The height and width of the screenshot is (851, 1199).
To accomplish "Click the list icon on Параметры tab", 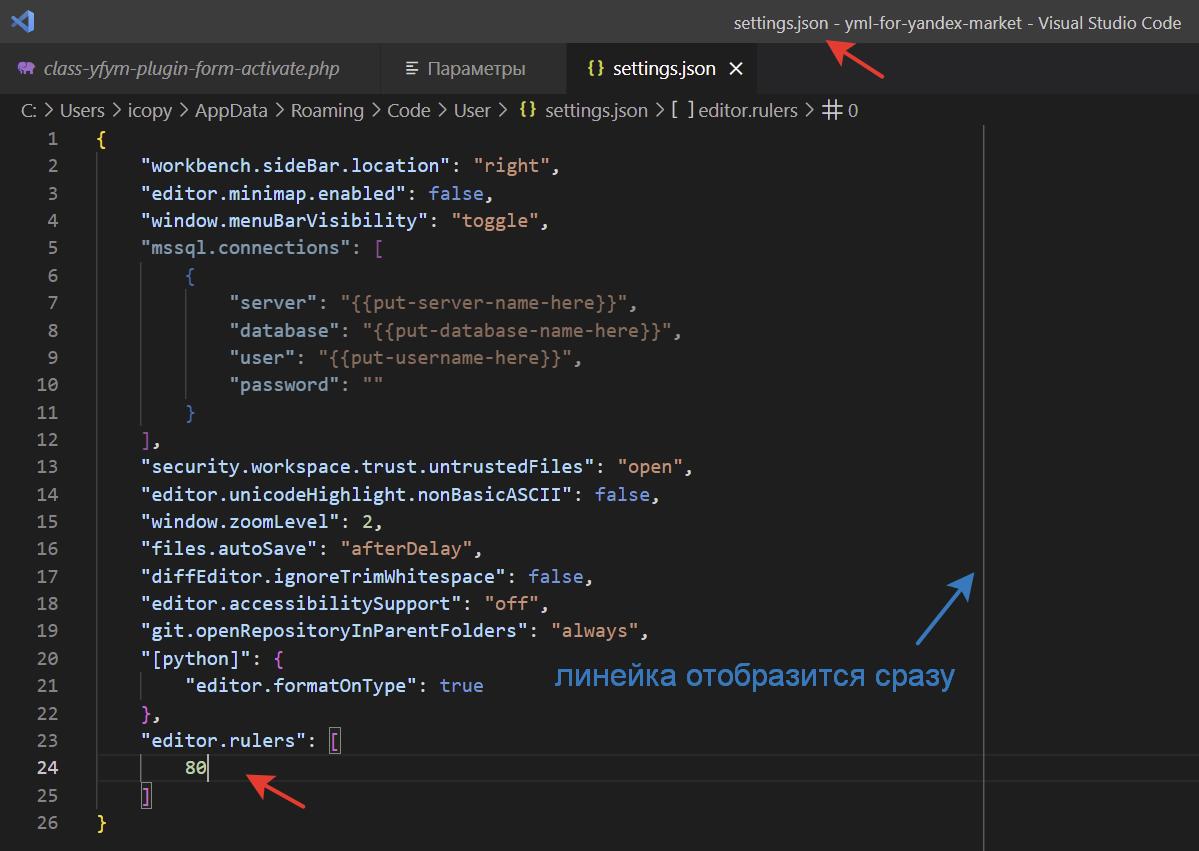I will click(x=412, y=69).
